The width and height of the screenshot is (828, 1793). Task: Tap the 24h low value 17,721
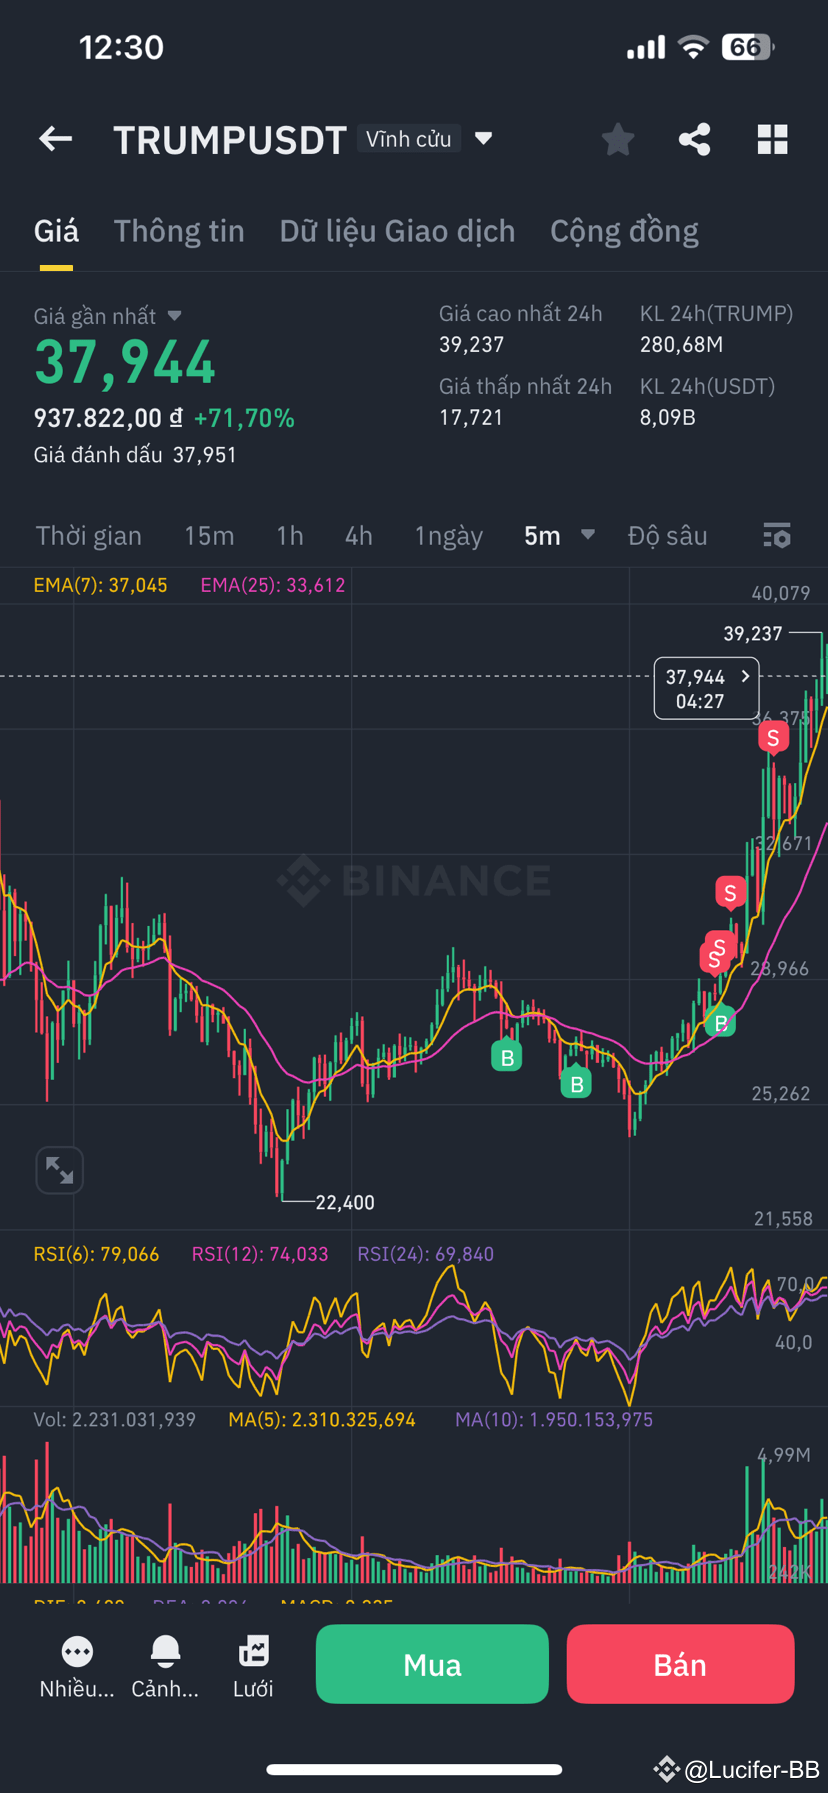pos(471,418)
